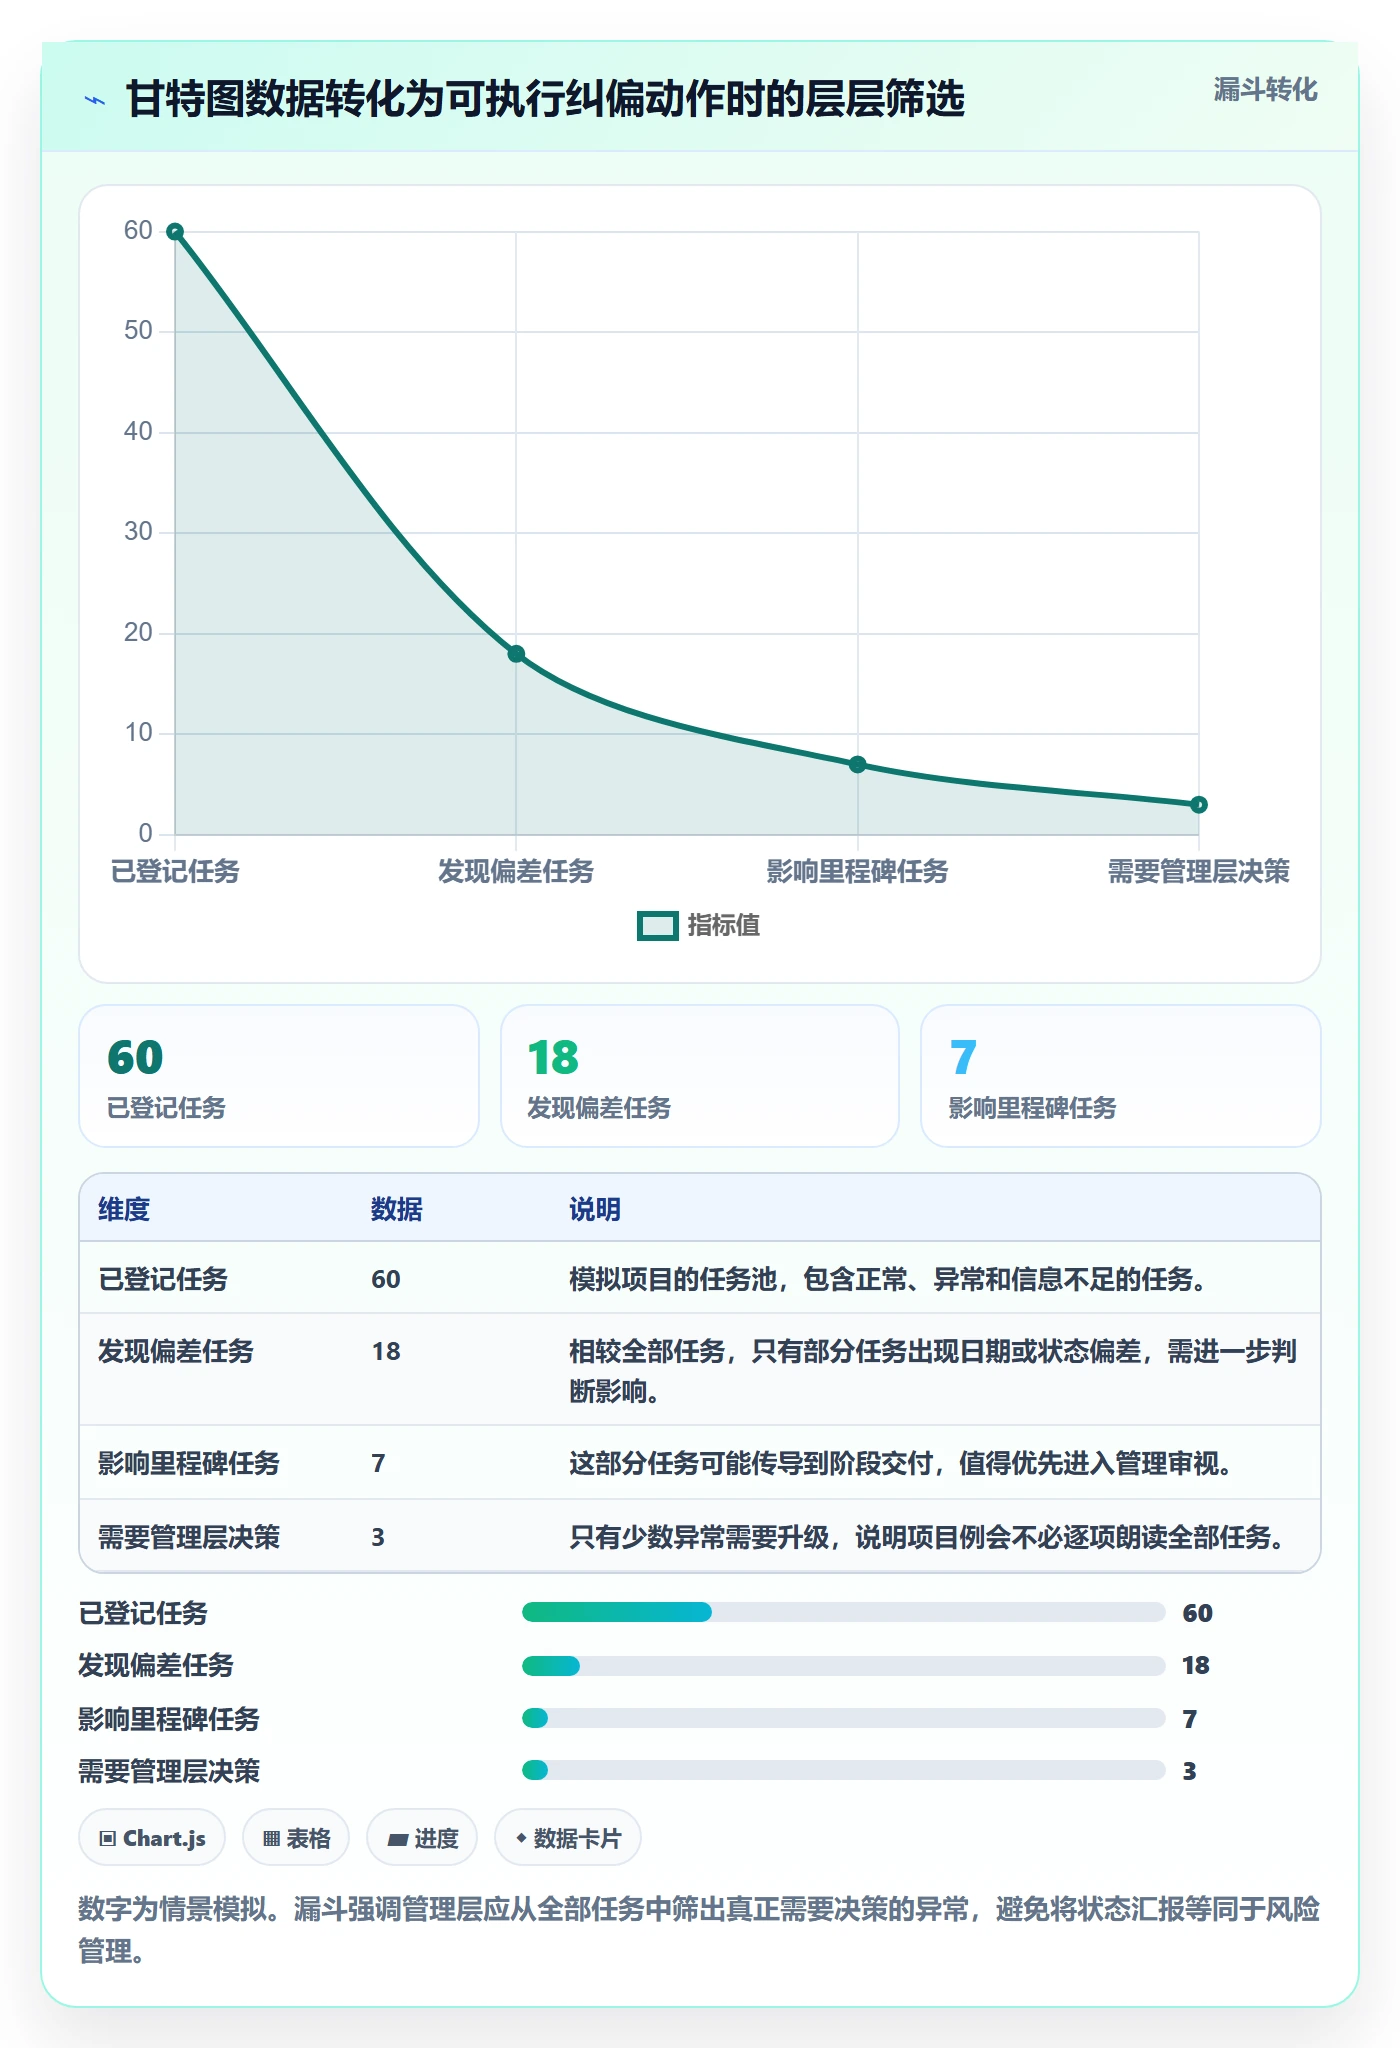Open the stat card showing 60 已登记任务
The image size is (1400, 2048).
tap(279, 1076)
